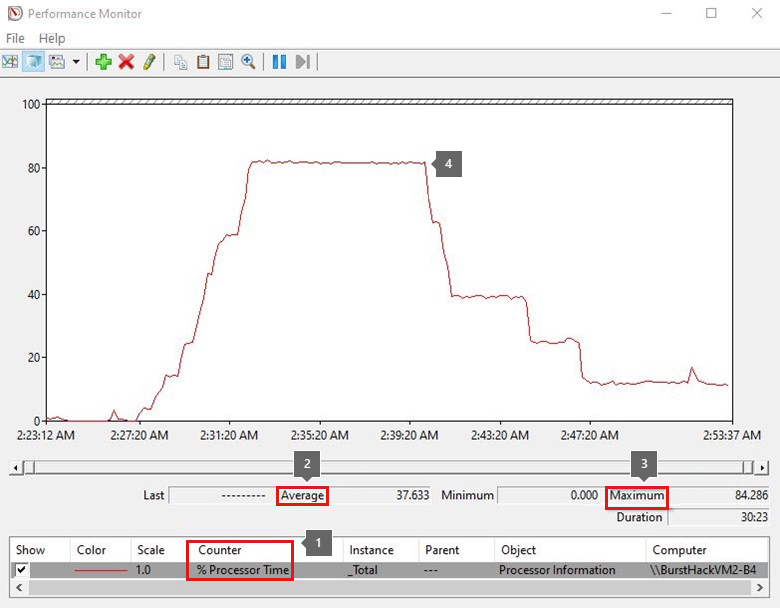Open the Help menu
Image resolution: width=780 pixels, height=608 pixels.
coord(52,38)
